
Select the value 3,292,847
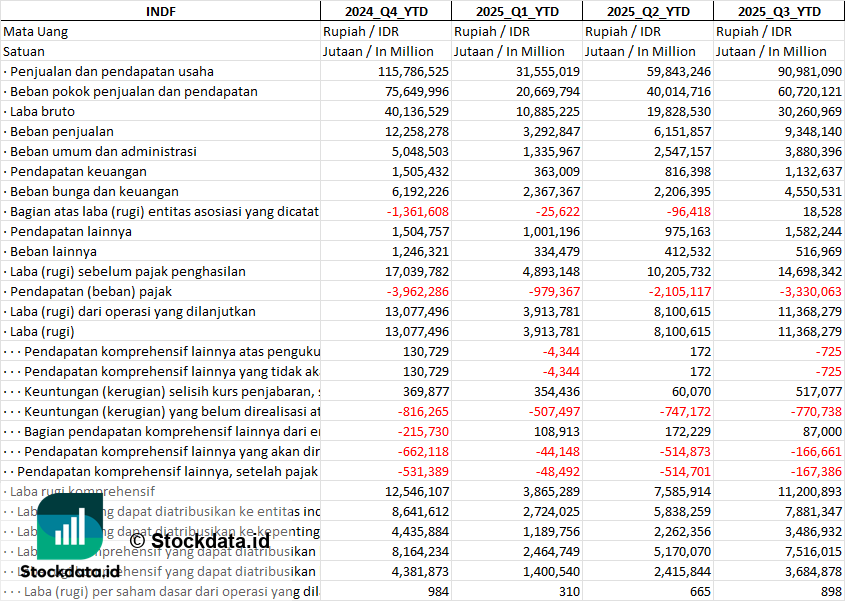tap(552, 132)
